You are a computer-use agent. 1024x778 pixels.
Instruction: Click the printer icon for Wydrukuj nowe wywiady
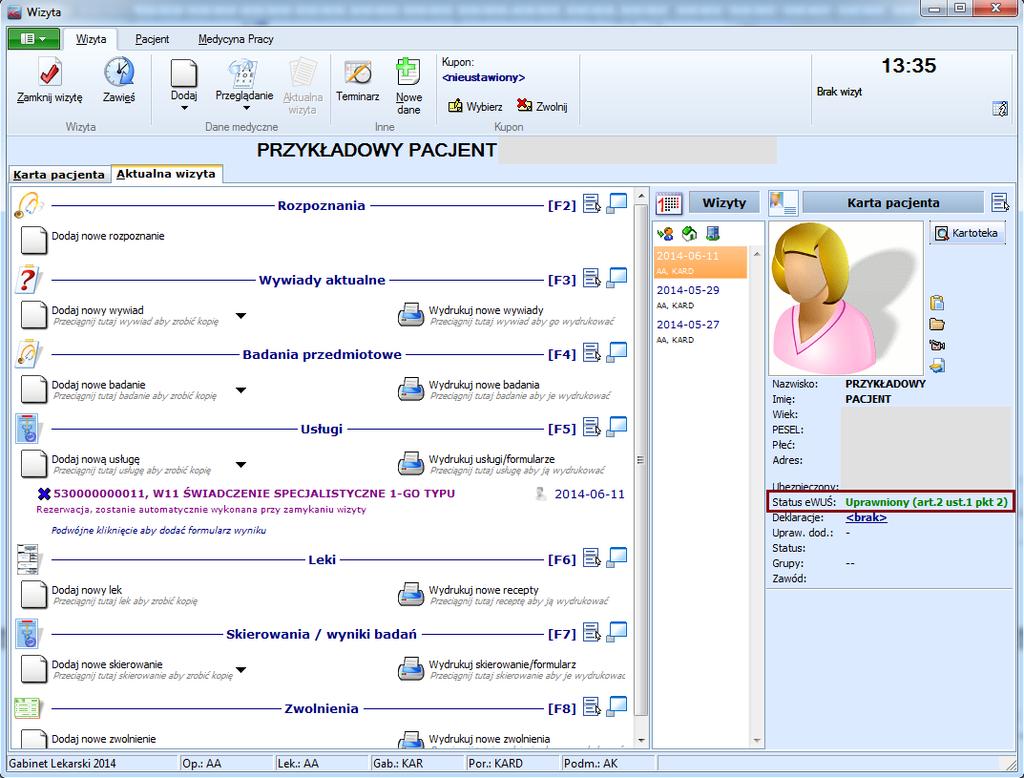click(411, 315)
